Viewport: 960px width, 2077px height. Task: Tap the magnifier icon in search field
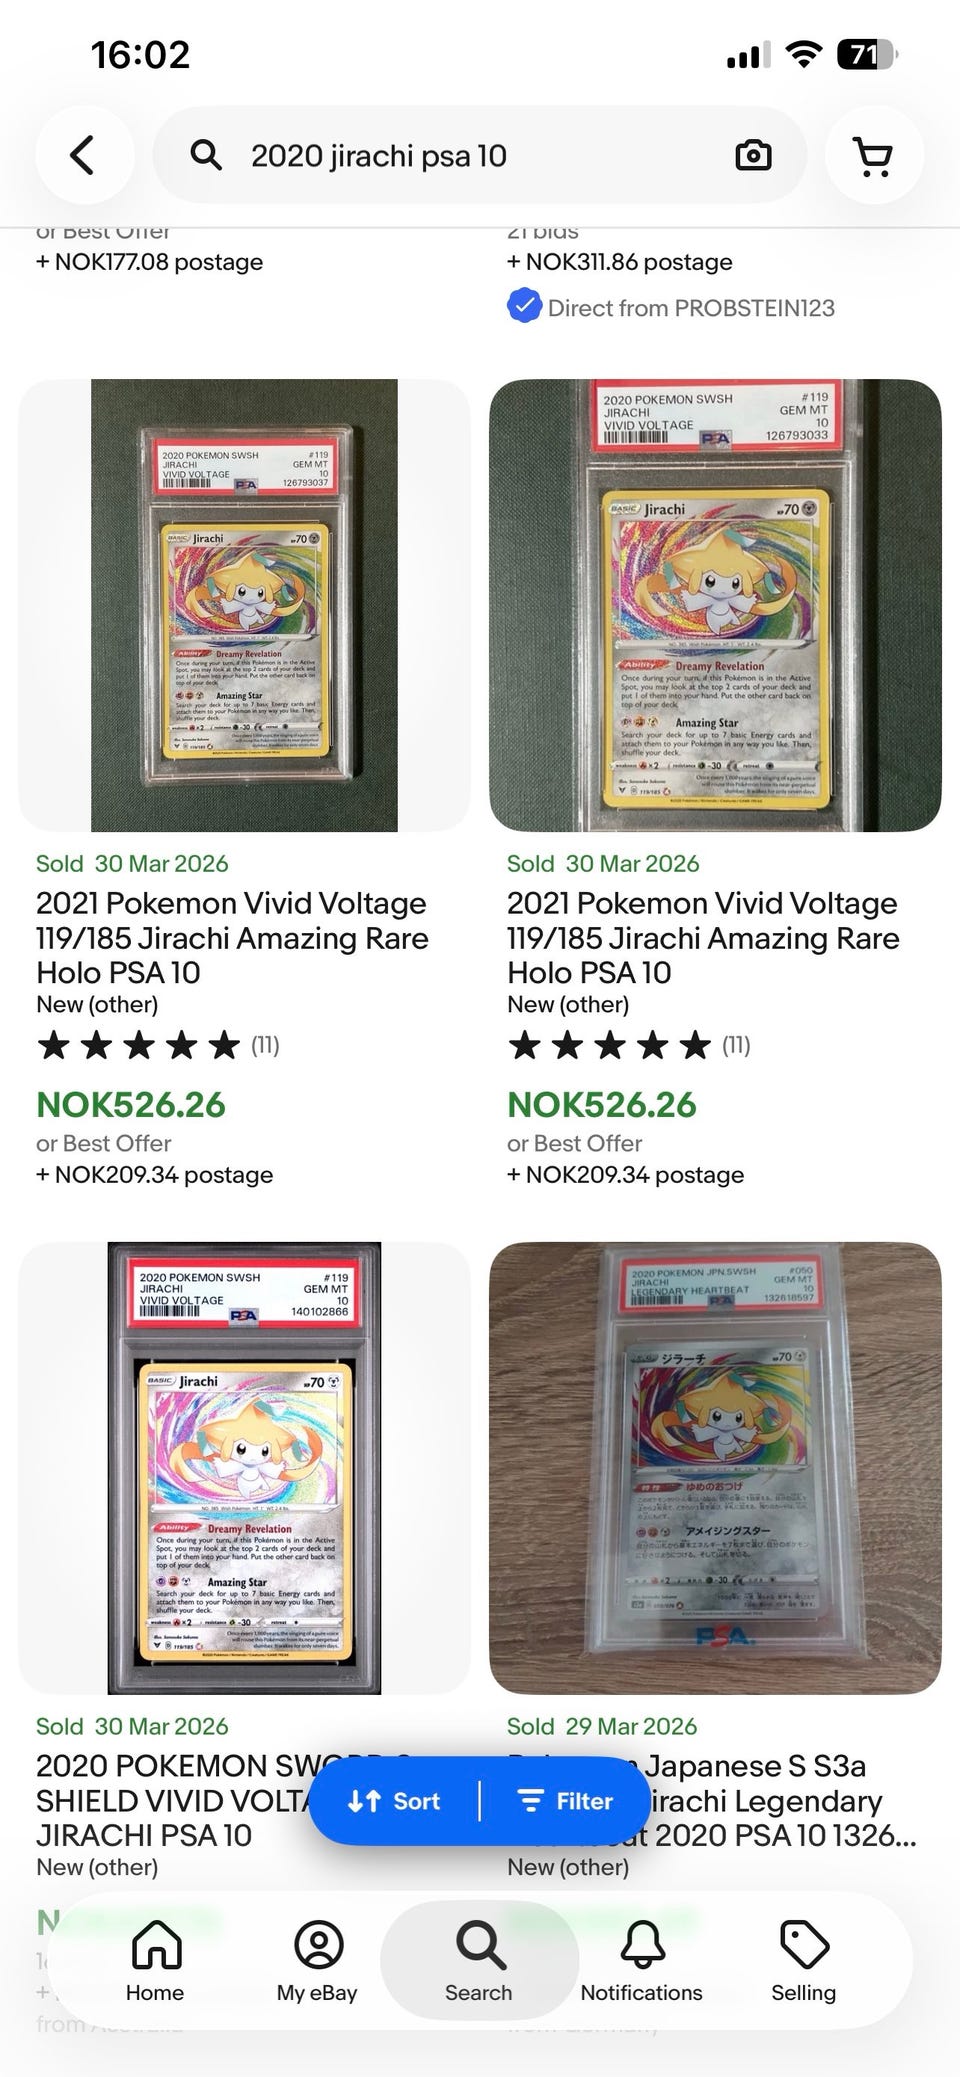pyautogui.click(x=206, y=155)
